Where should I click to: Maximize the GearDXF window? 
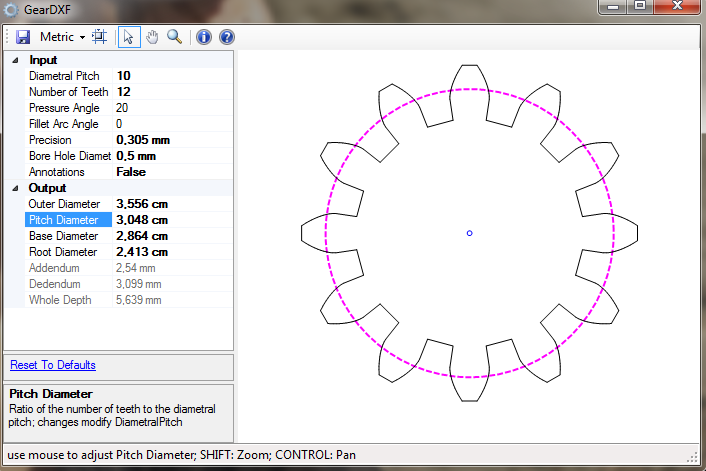coord(640,6)
